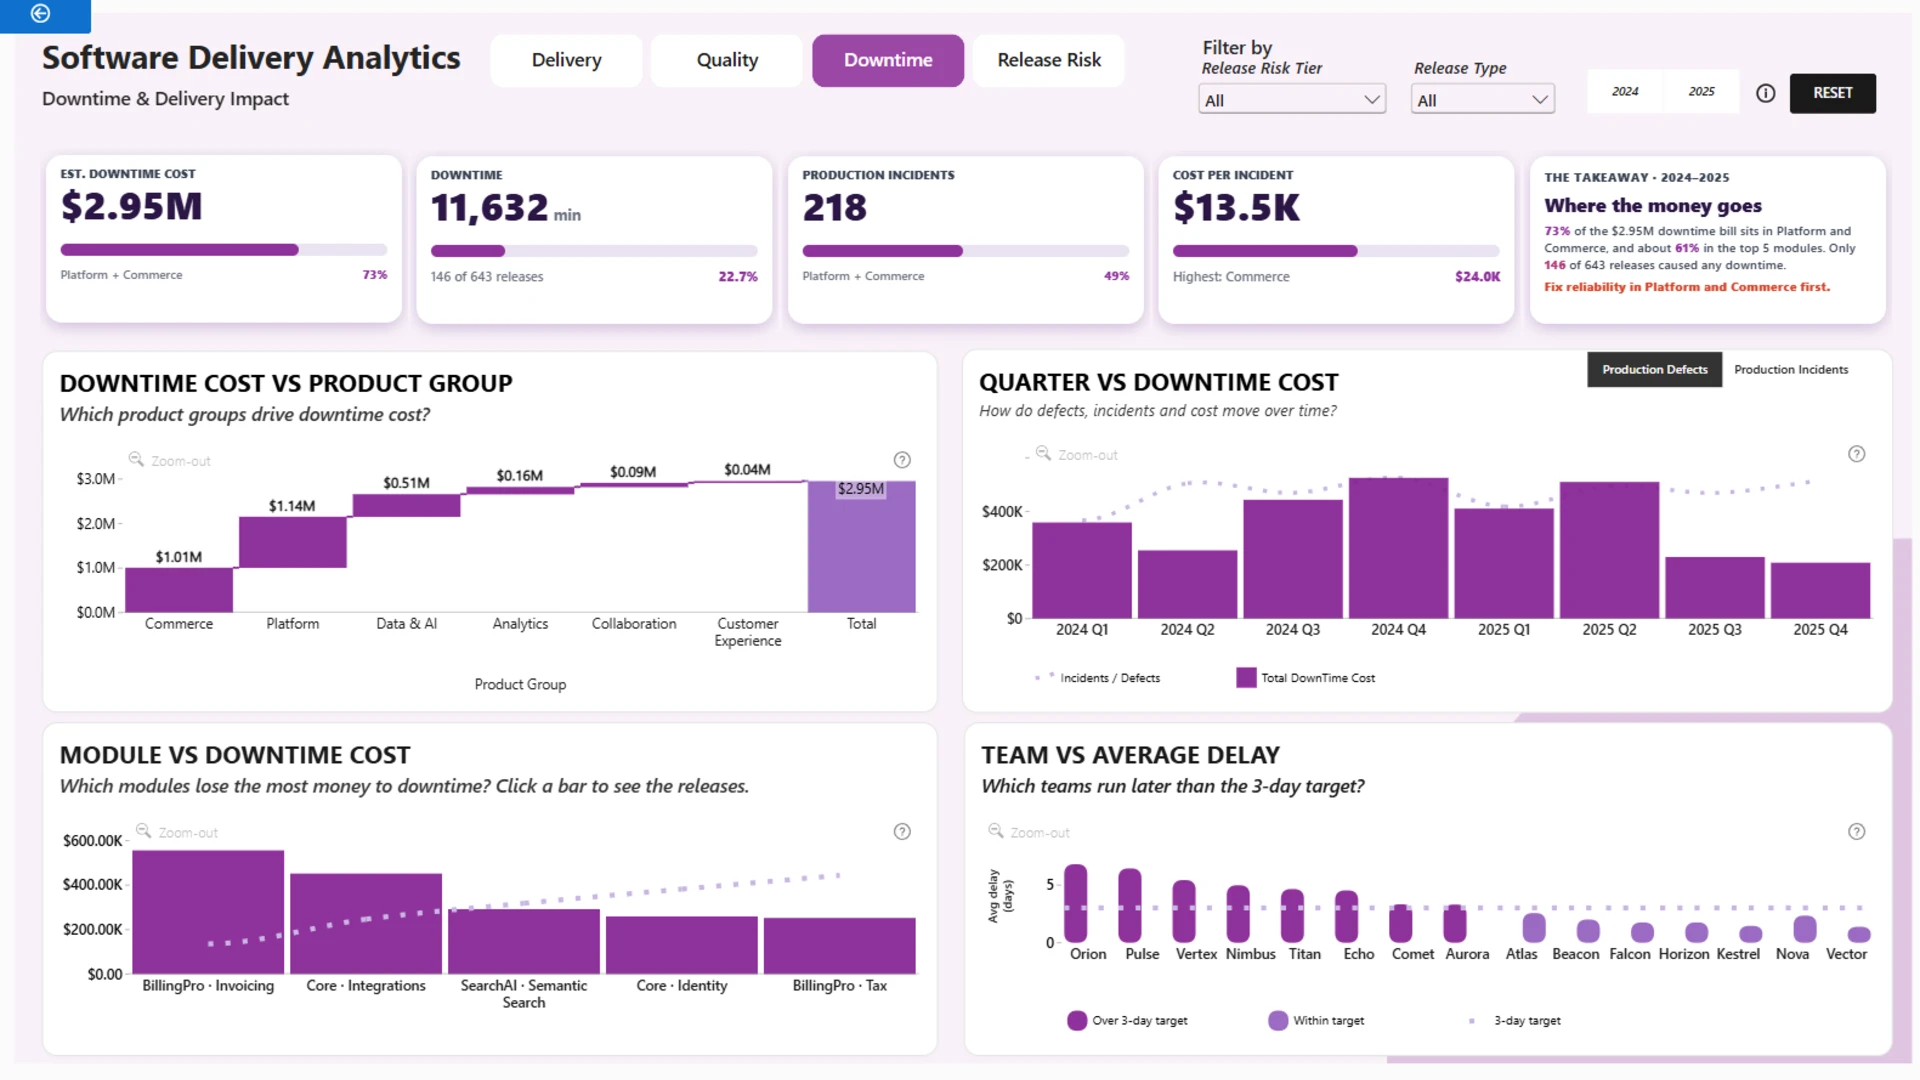Viewport: 1920px width, 1080px height.
Task: Click the Over 3-day target legend swatch
Action: (1077, 1021)
